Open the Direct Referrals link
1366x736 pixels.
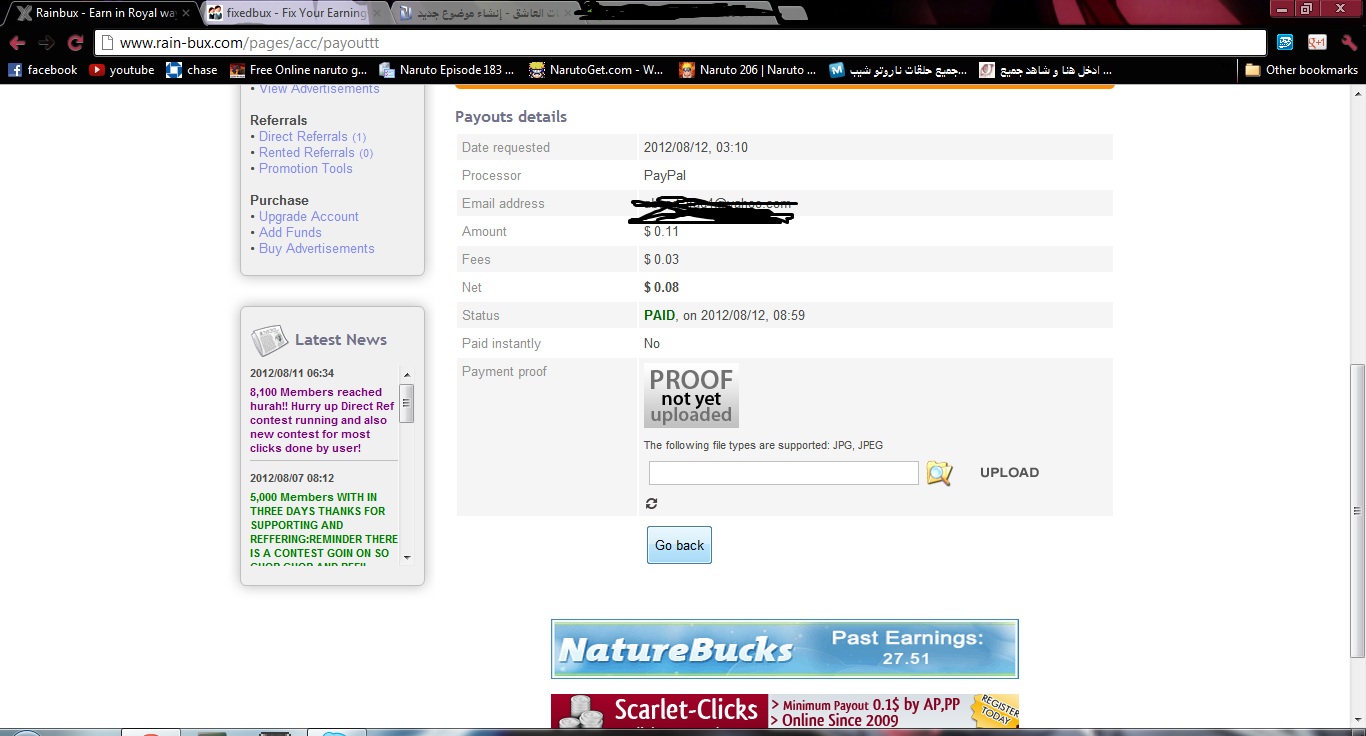click(303, 137)
